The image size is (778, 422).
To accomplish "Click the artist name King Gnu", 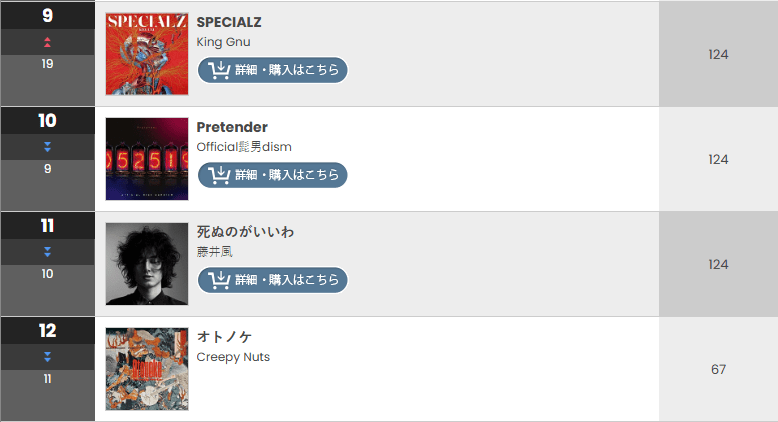I will 223,42.
